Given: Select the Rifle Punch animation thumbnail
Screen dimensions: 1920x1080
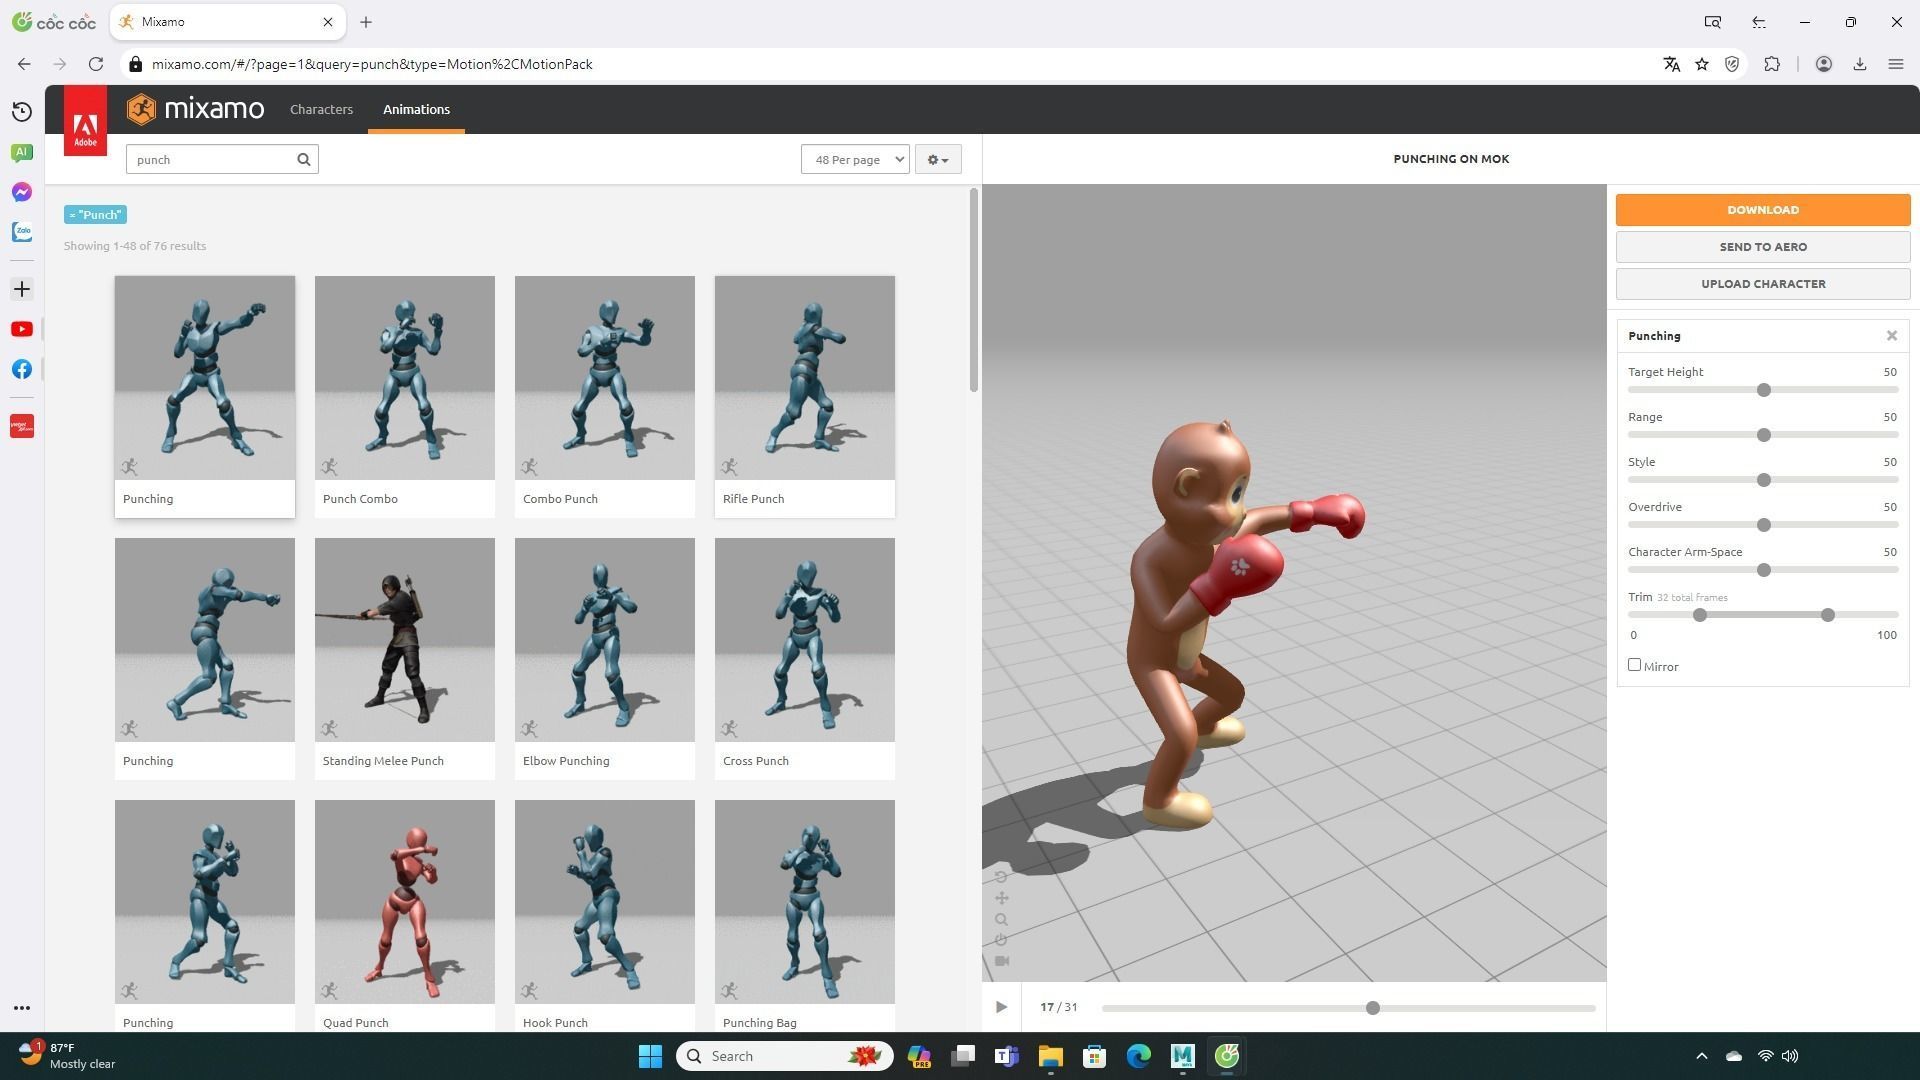Looking at the screenshot, I should click(x=805, y=378).
